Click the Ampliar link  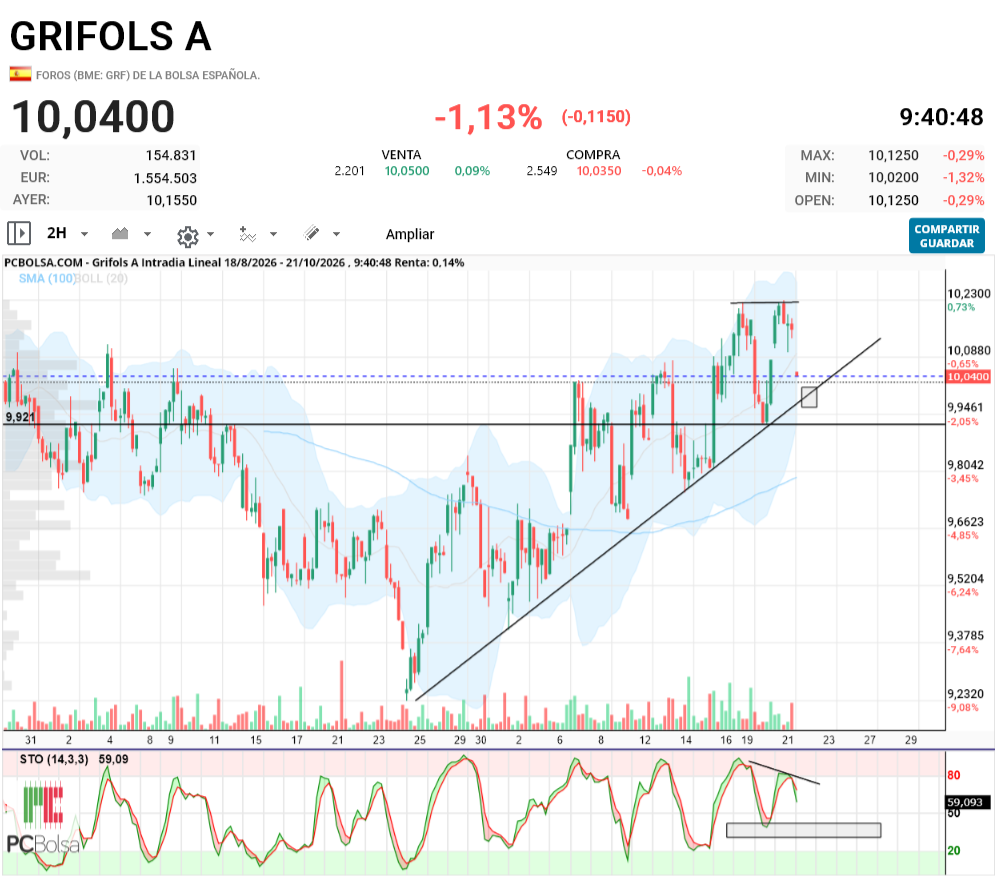pyautogui.click(x=409, y=234)
